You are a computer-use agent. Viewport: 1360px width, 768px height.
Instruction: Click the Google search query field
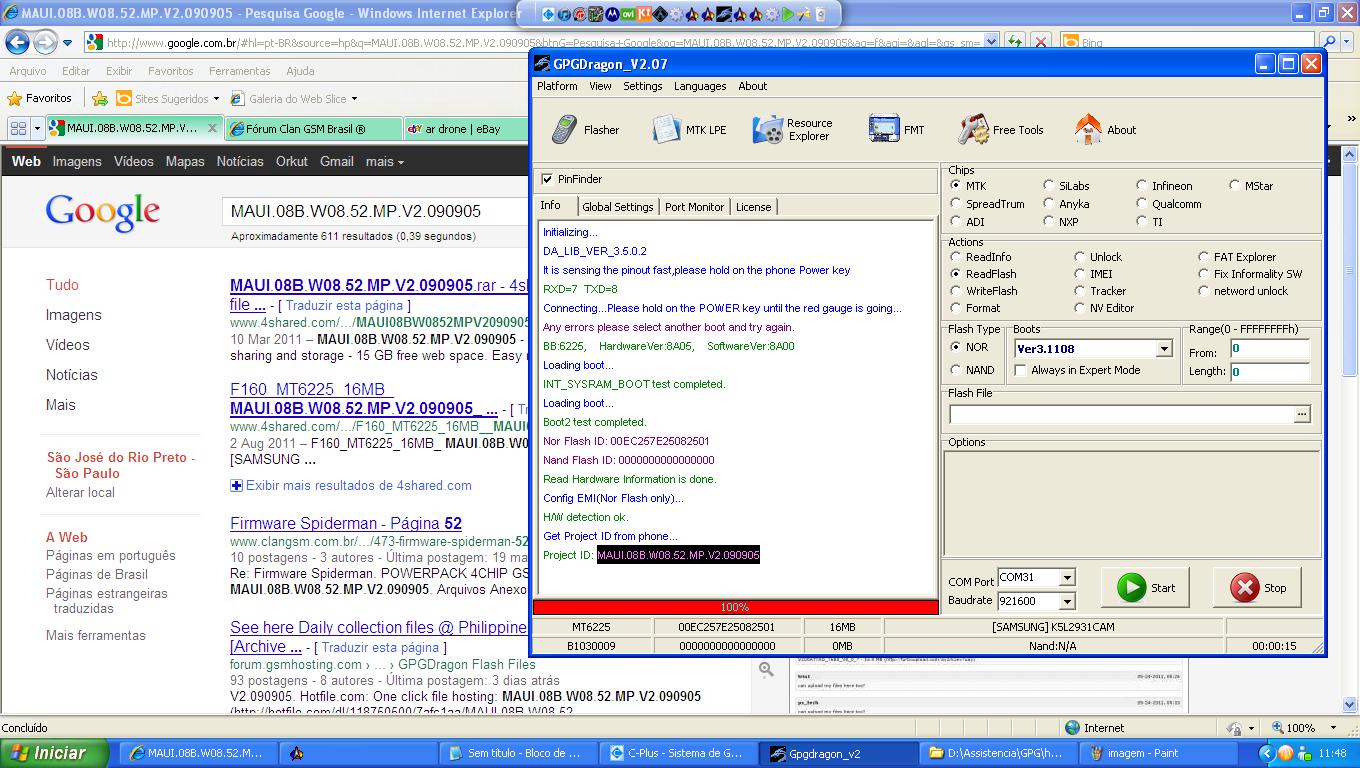click(x=376, y=211)
